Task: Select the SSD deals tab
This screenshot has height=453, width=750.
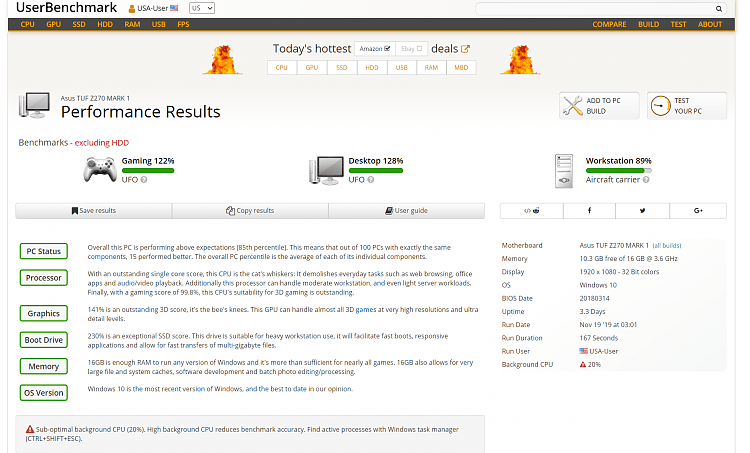Action: pyautogui.click(x=342, y=68)
